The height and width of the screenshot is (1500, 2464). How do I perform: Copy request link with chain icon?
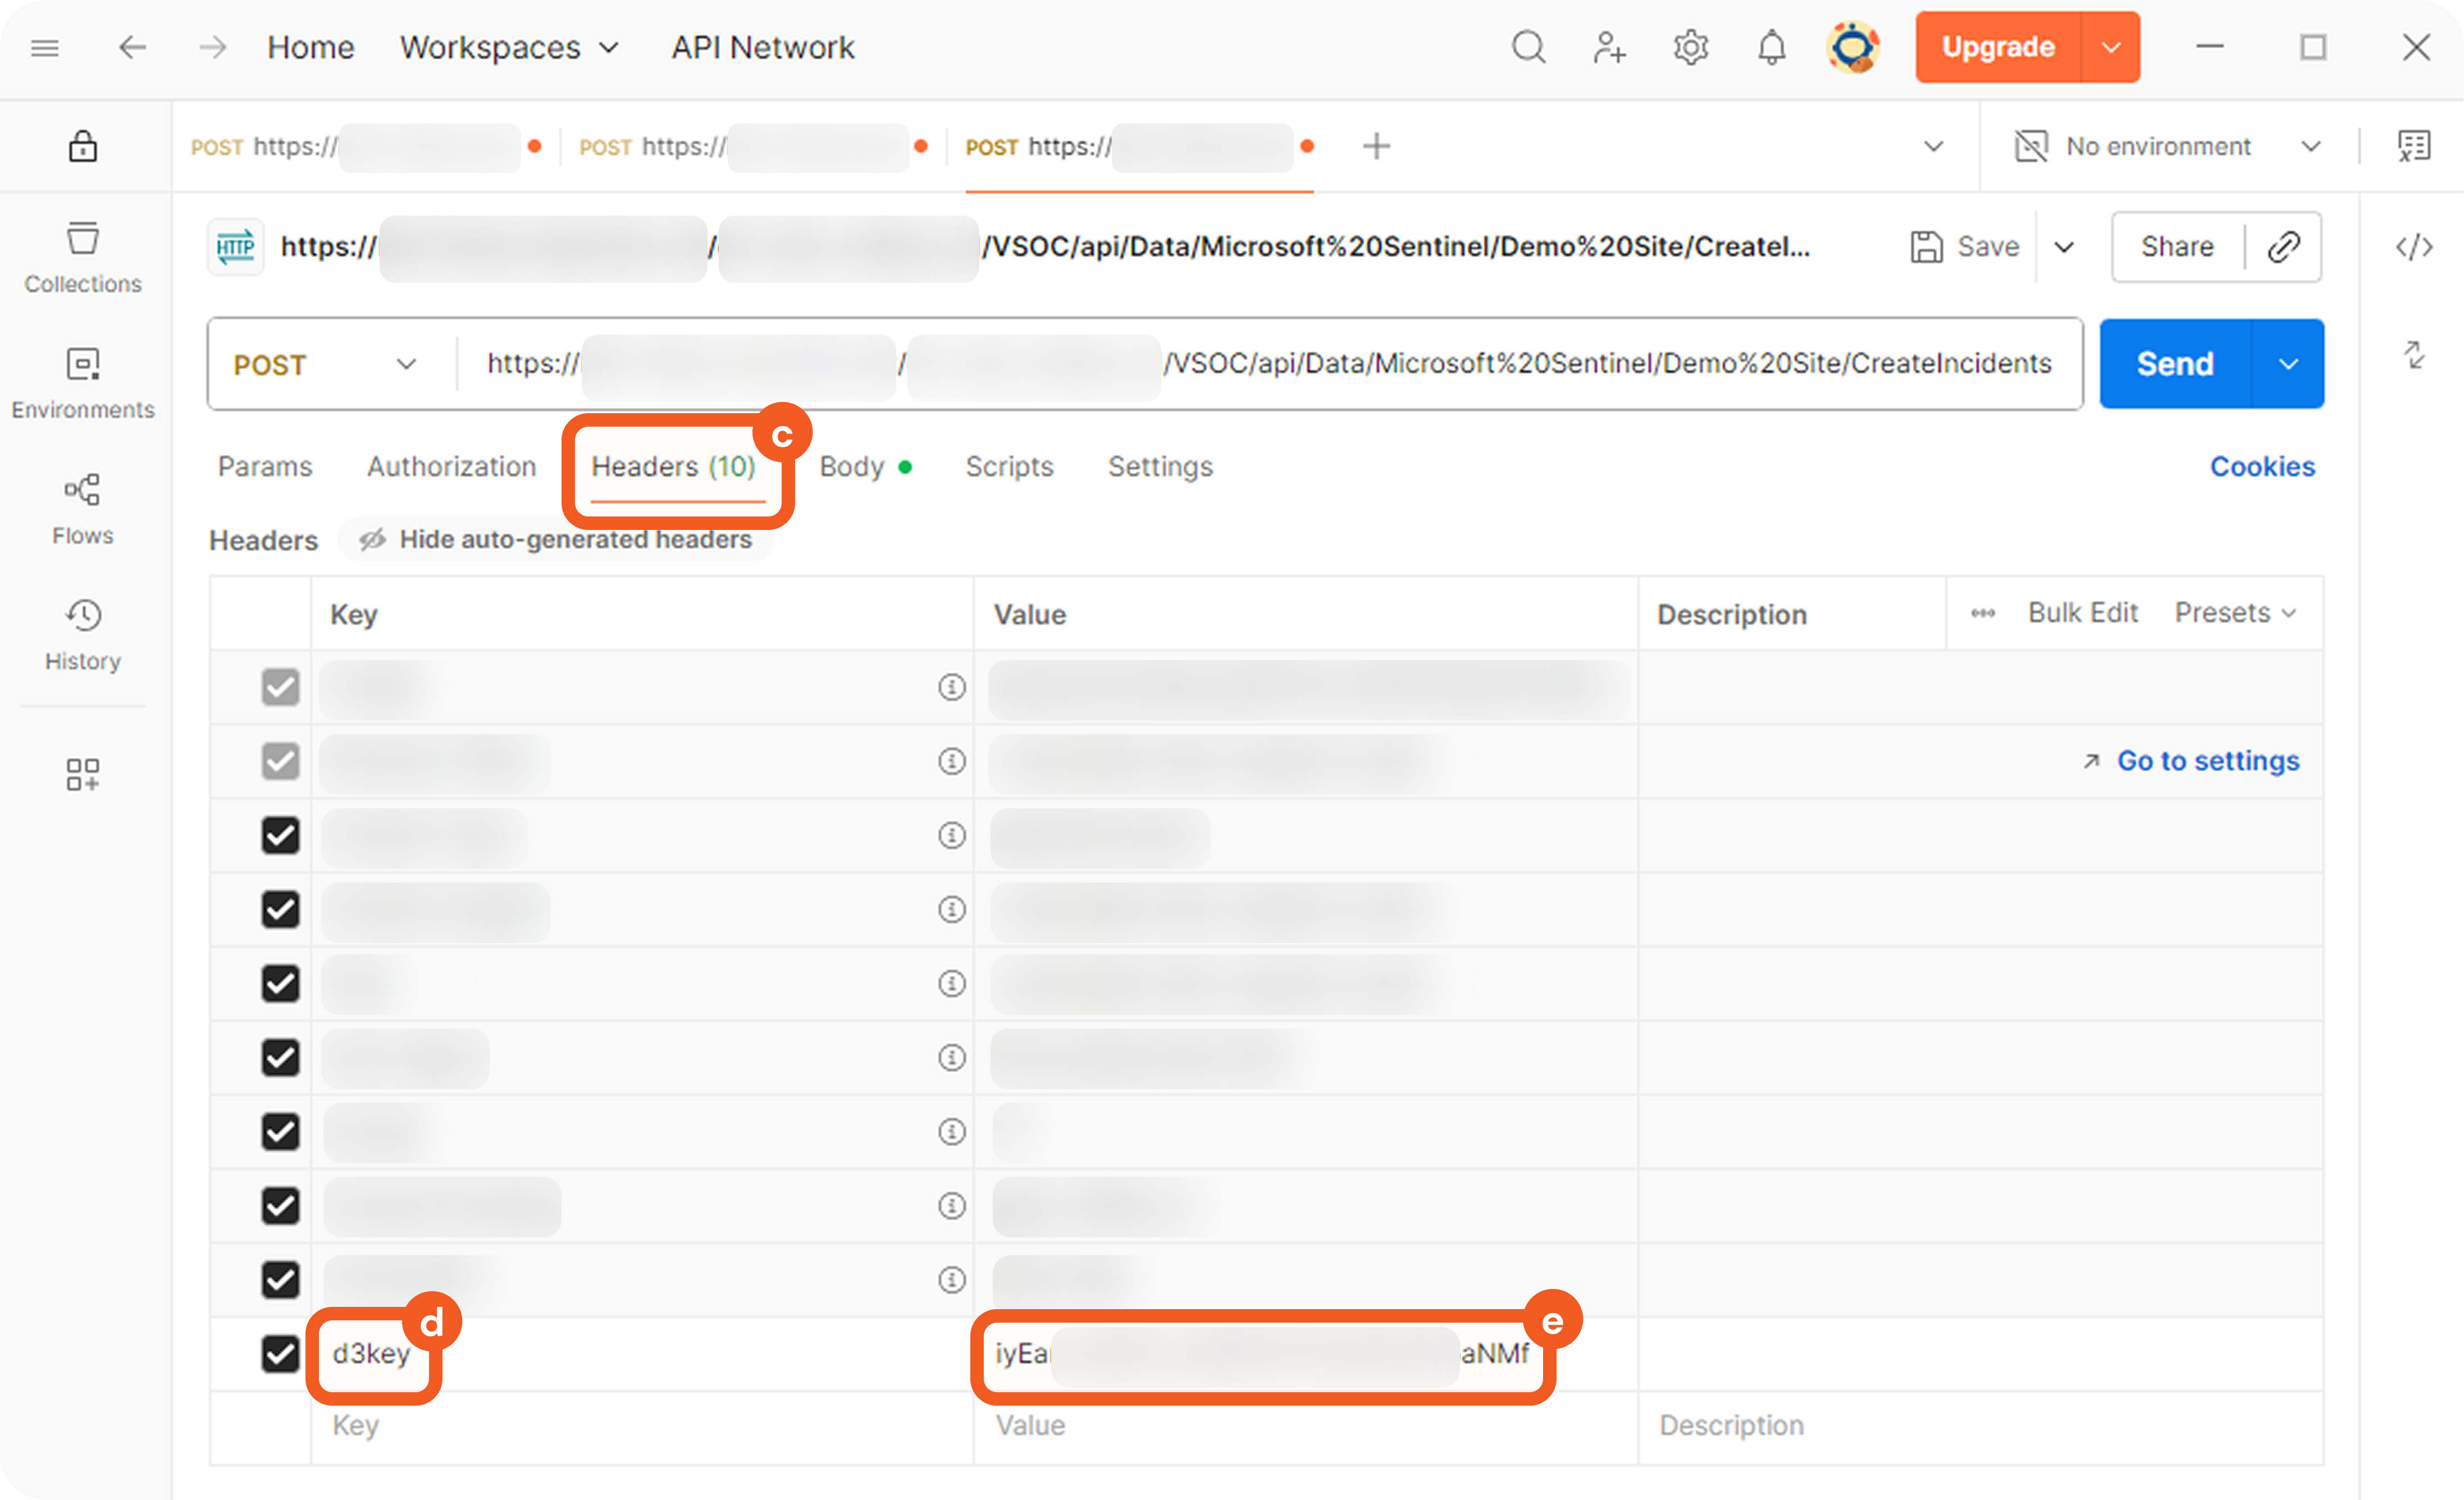click(2284, 247)
